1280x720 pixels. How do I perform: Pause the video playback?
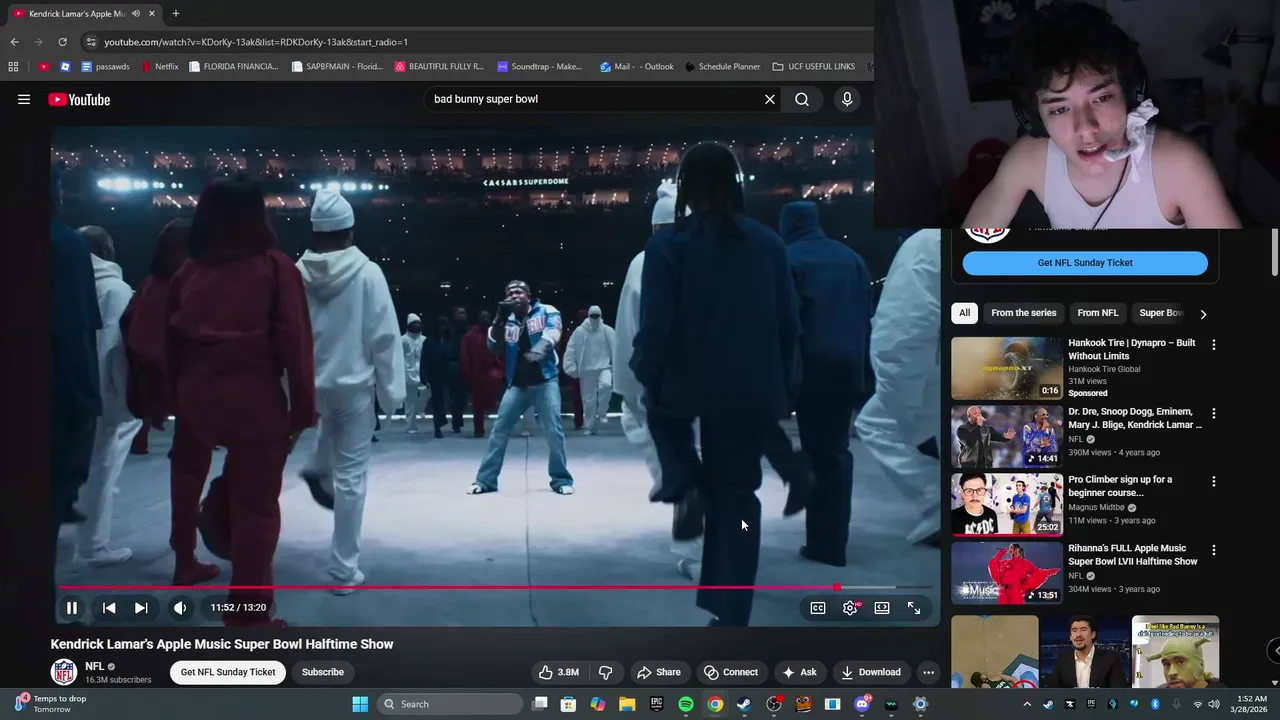click(72, 608)
